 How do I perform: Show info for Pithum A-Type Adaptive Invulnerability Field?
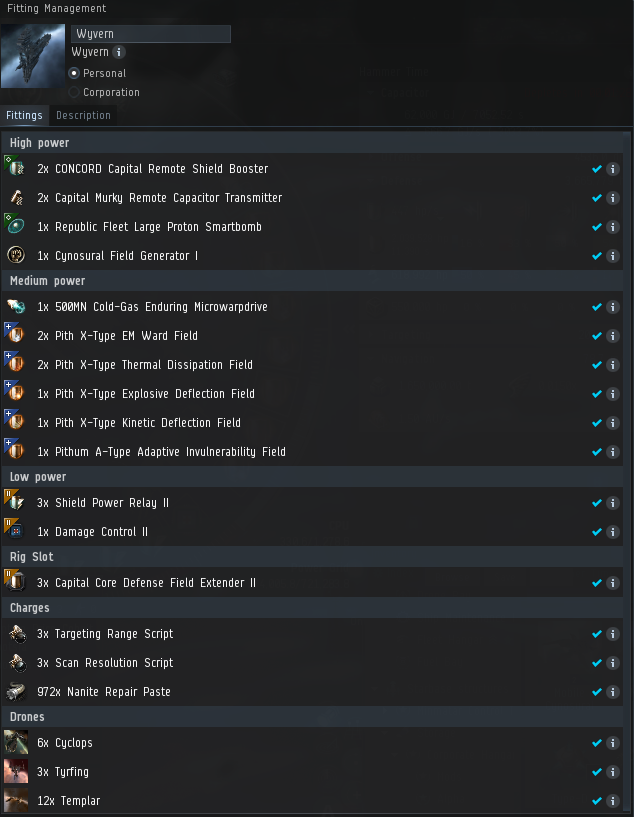coord(613,452)
